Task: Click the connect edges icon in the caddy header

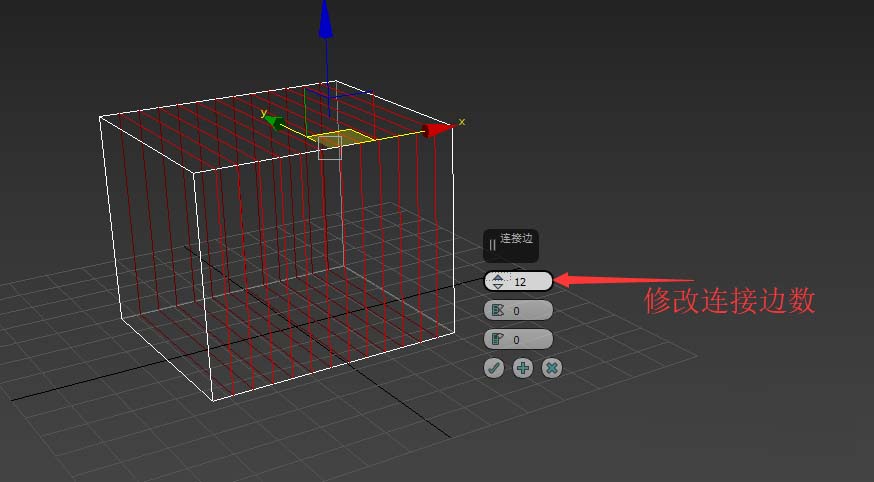Action: coord(492,245)
